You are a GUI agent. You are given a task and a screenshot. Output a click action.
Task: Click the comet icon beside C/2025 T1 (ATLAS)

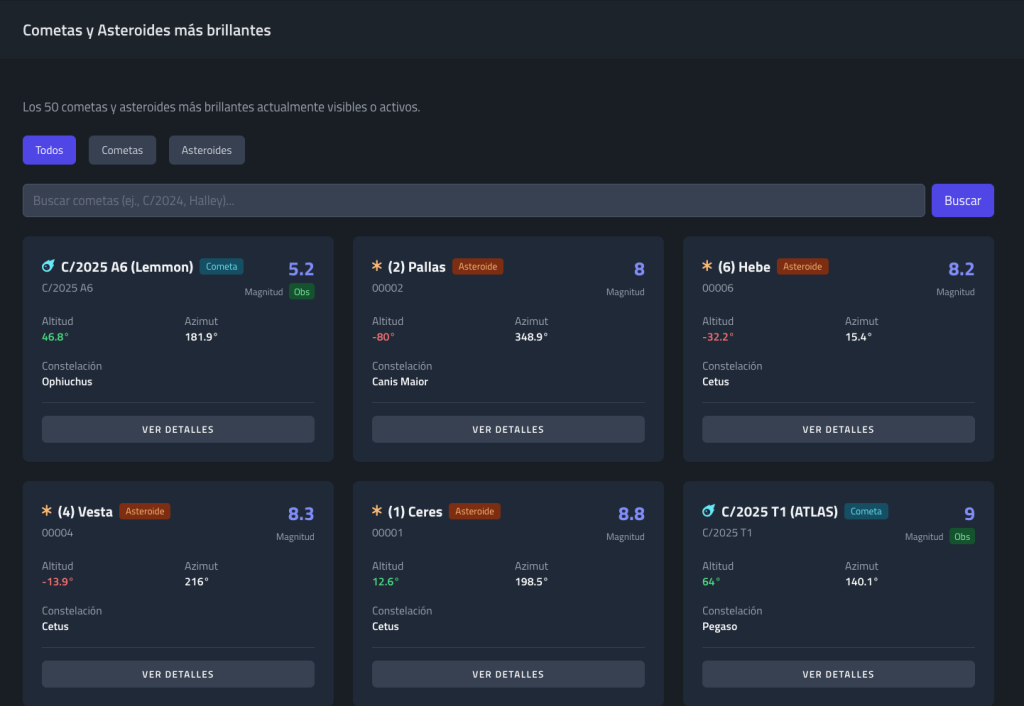coord(709,511)
